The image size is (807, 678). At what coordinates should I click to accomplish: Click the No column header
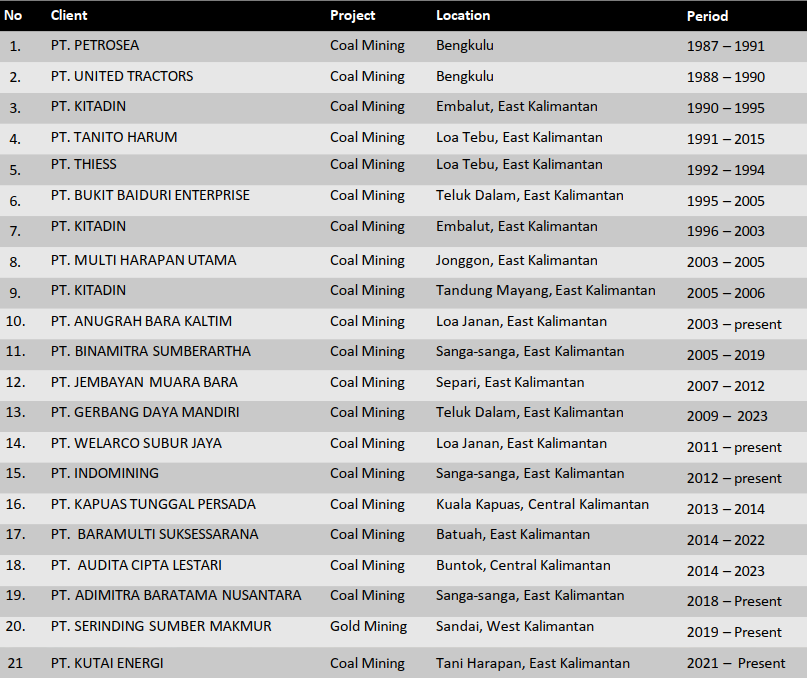[x=14, y=16]
